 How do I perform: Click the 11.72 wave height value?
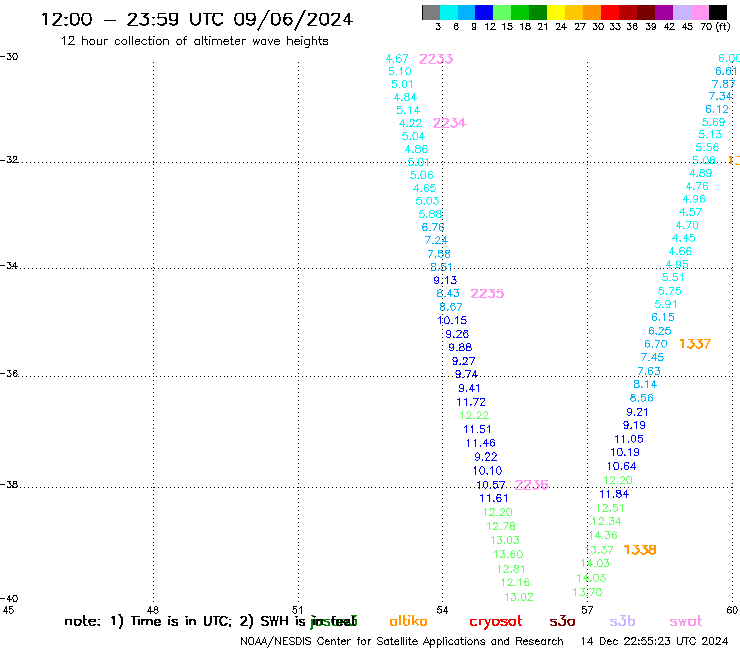tap(471, 402)
